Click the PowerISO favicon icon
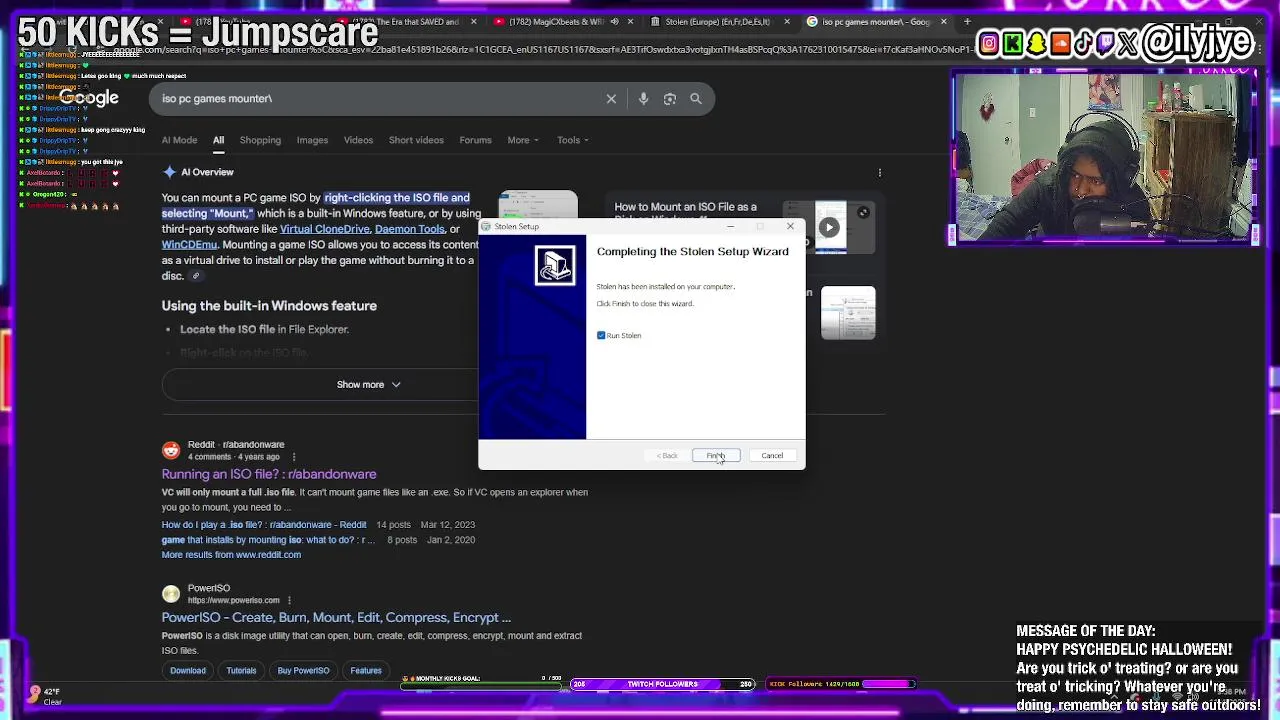Image resolution: width=1280 pixels, height=720 pixels. (171, 594)
